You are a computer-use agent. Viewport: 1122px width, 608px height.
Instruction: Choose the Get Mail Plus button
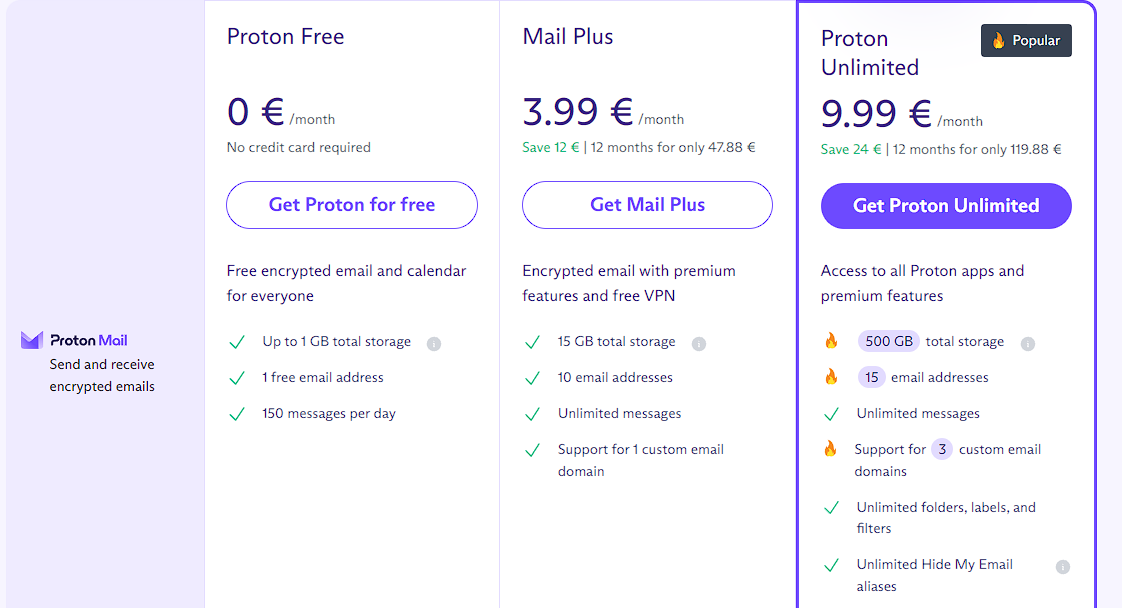(647, 205)
